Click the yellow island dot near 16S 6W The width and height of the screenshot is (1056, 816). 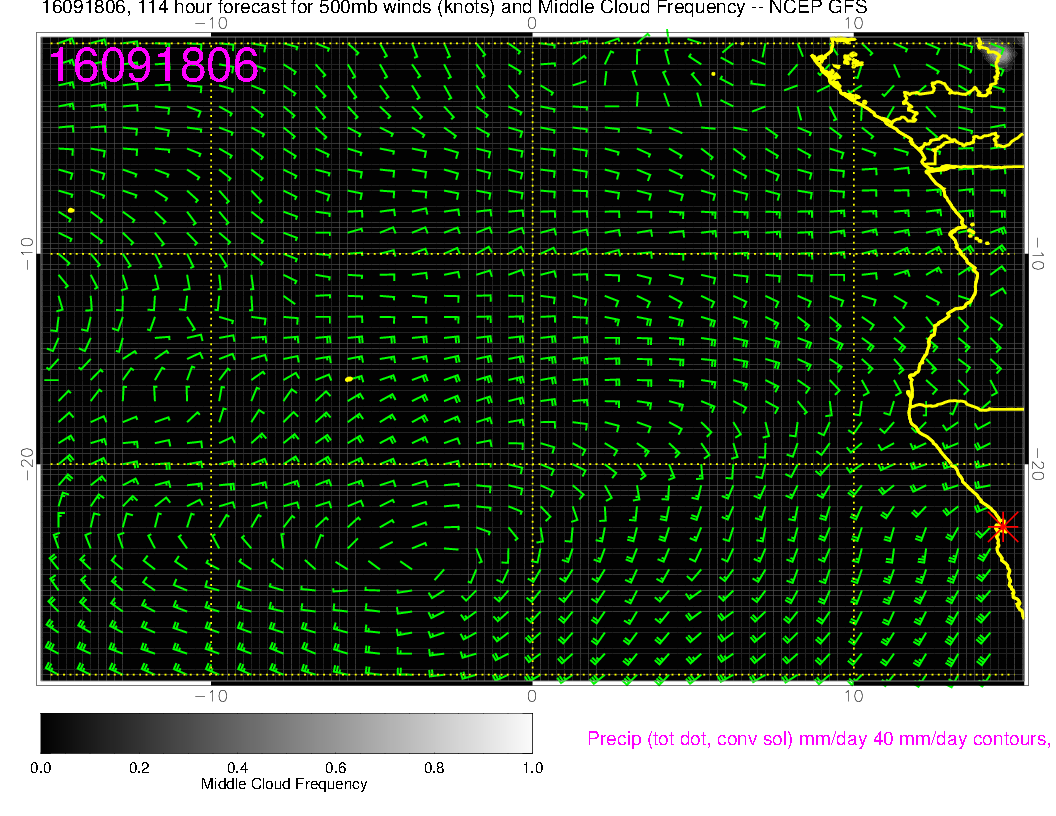pos(349,380)
